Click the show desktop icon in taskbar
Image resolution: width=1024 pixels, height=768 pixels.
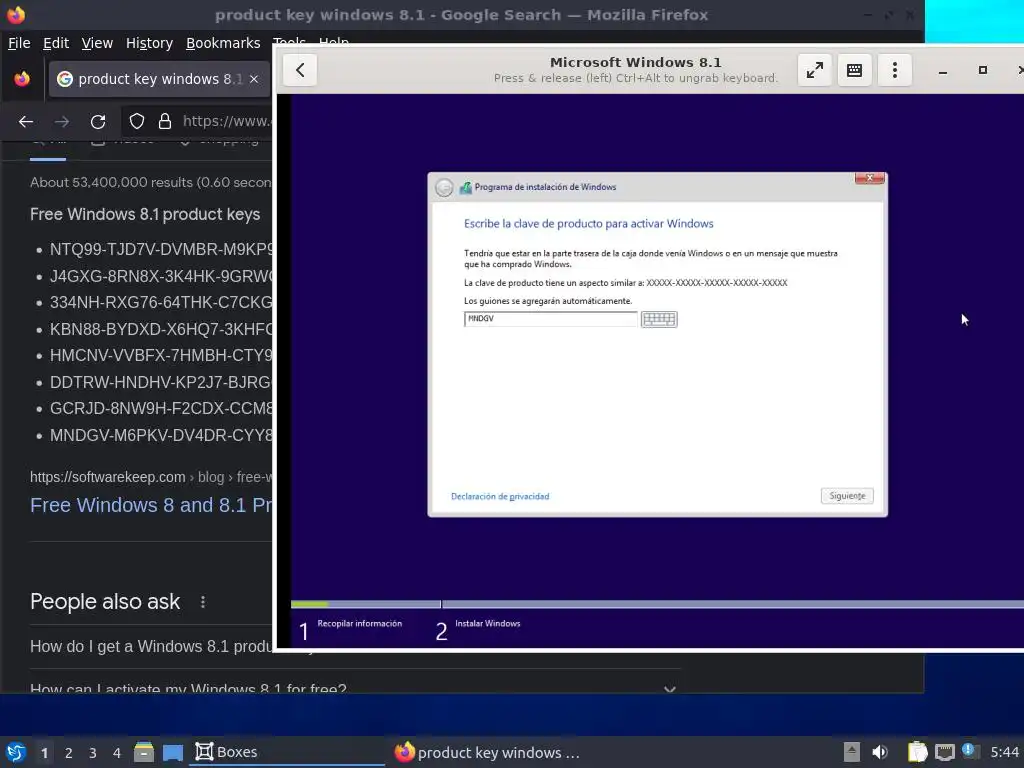pyautogui.click(x=173, y=752)
